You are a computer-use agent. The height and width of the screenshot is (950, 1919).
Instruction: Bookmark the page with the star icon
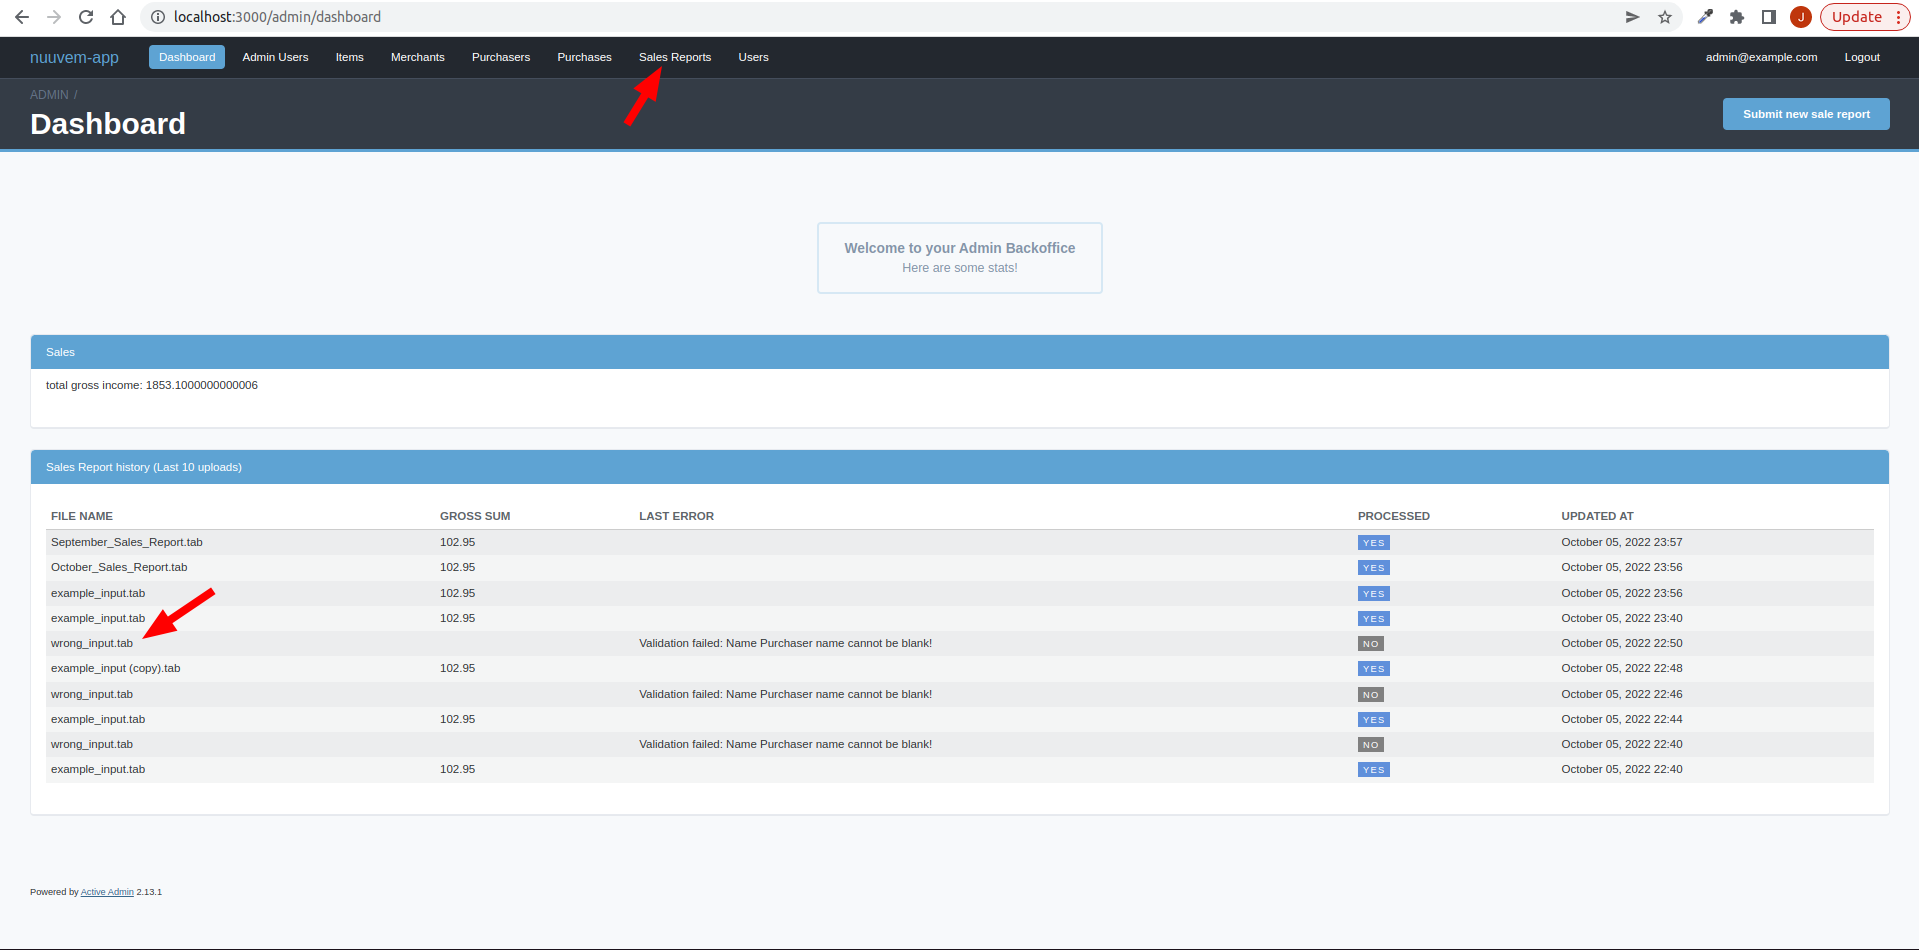(x=1665, y=17)
